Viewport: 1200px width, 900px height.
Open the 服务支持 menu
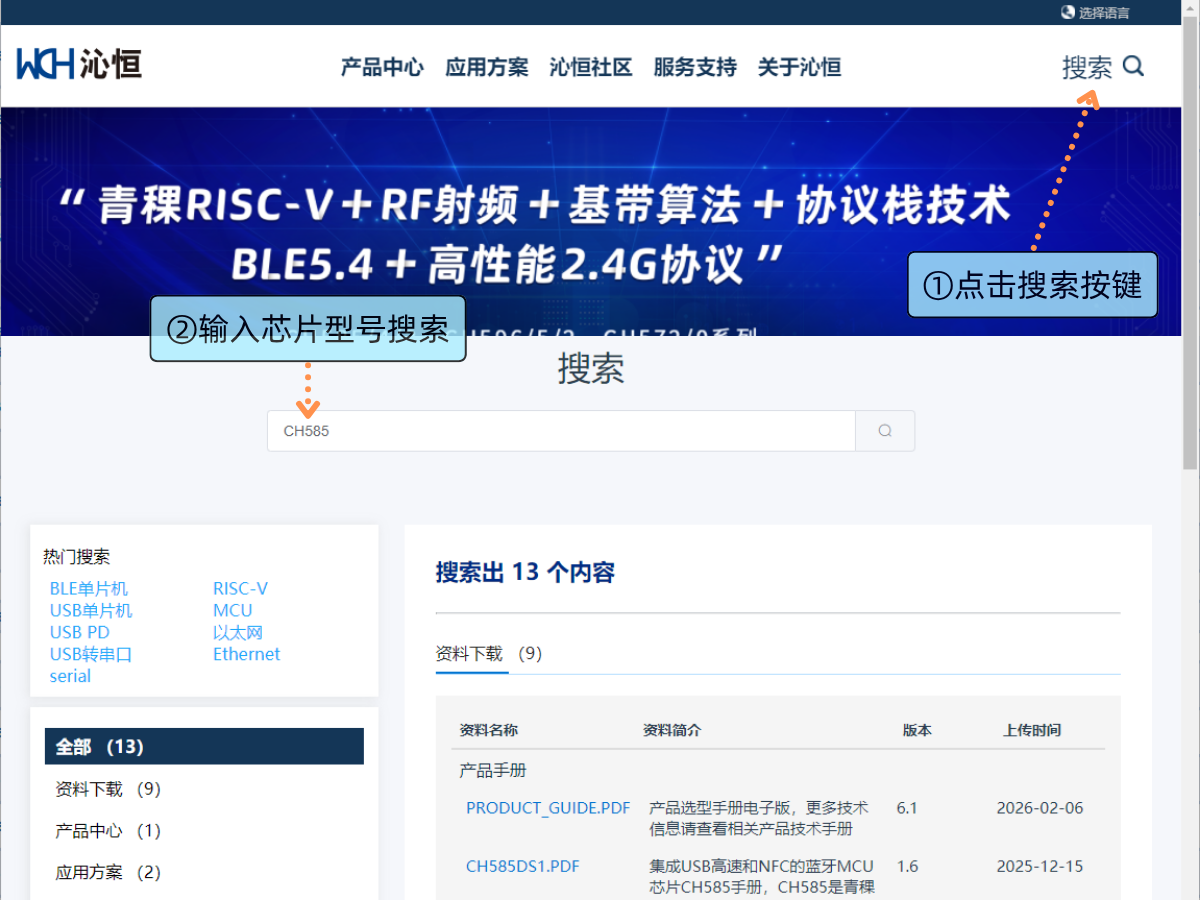695,67
